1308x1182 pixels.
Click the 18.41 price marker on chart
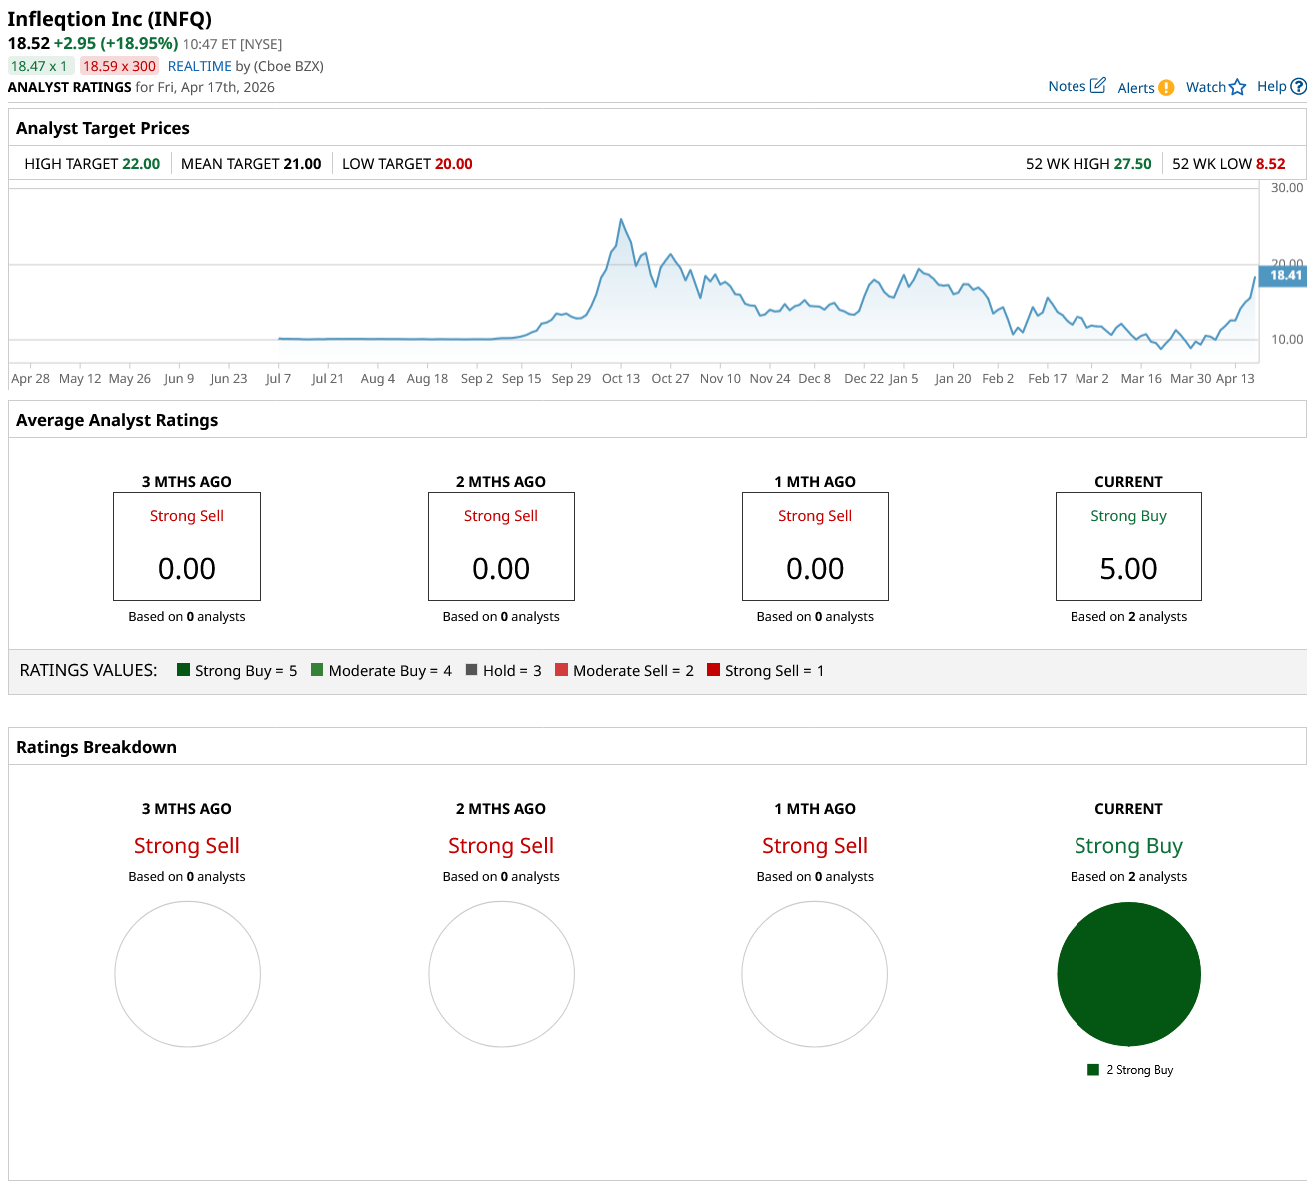(1285, 275)
